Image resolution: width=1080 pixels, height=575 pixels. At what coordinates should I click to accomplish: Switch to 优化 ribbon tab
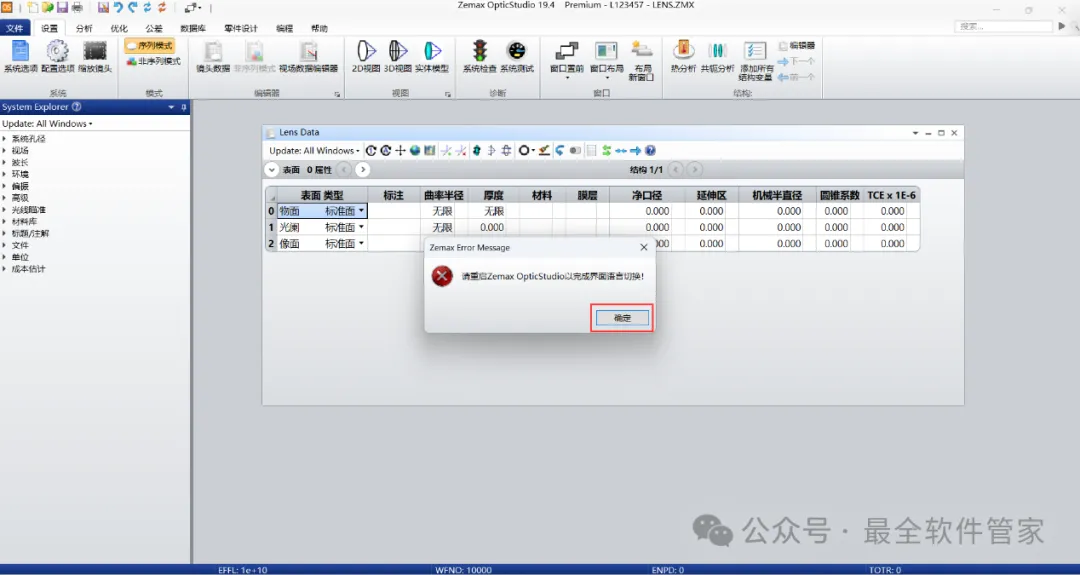point(119,28)
